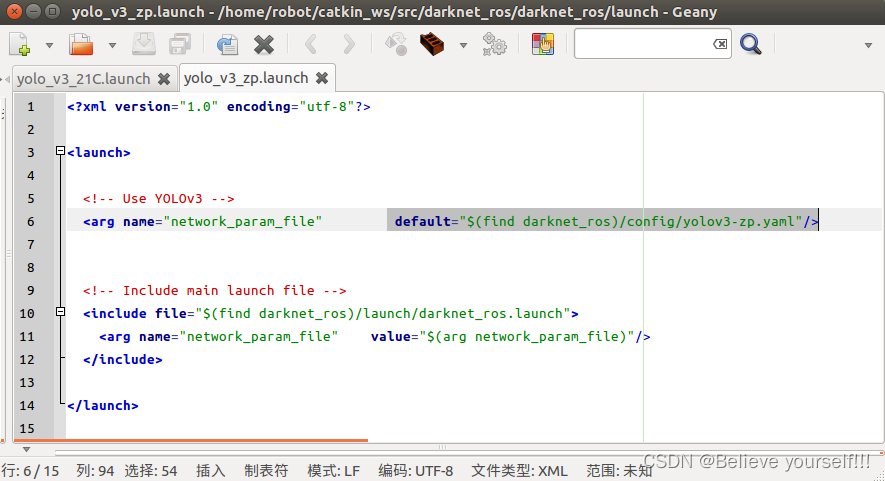This screenshot has height=481, width=885.
Task: Expand toolbar overflow arrow
Action: [868, 45]
